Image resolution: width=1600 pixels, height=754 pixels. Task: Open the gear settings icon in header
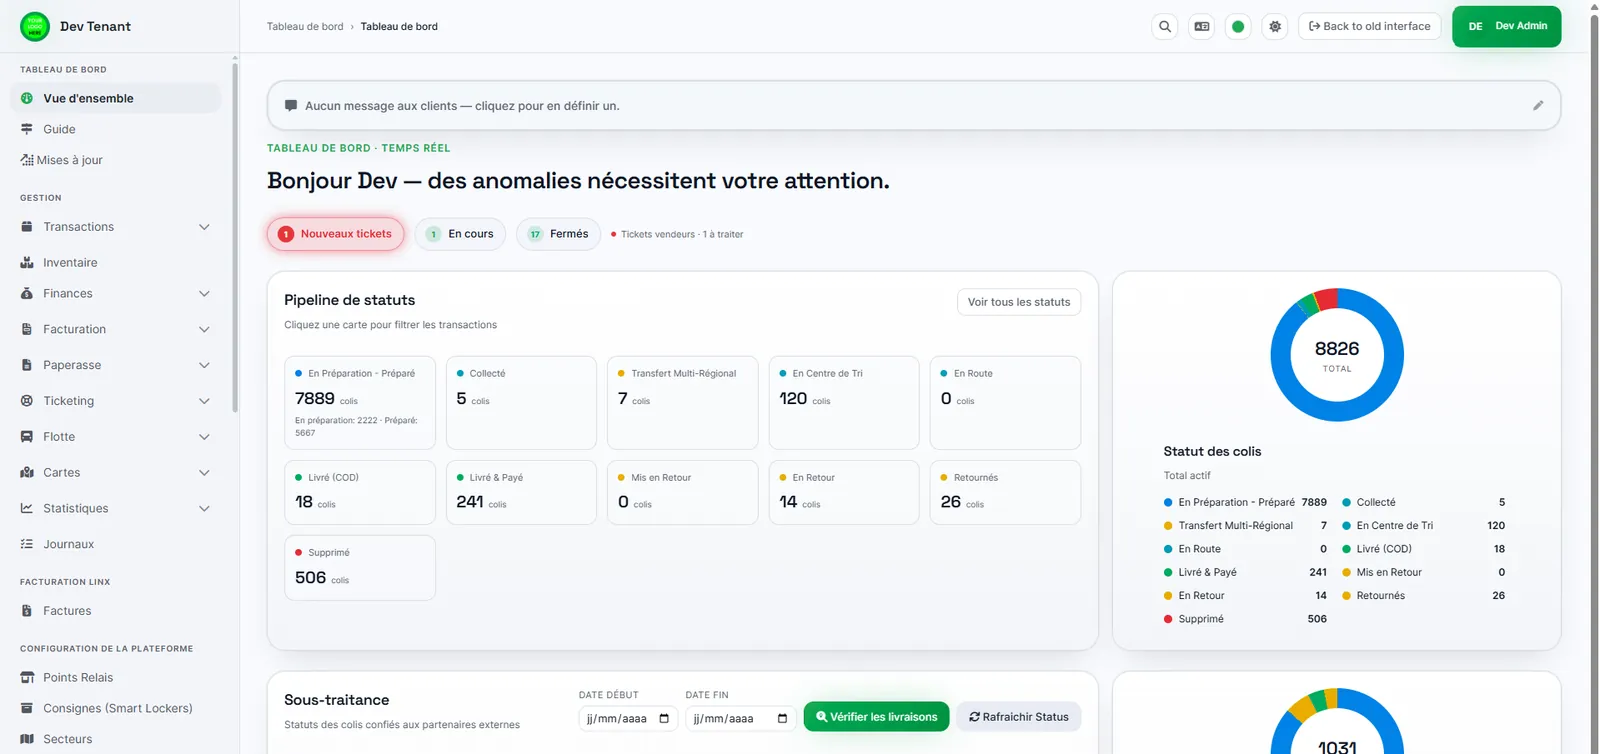[1275, 27]
